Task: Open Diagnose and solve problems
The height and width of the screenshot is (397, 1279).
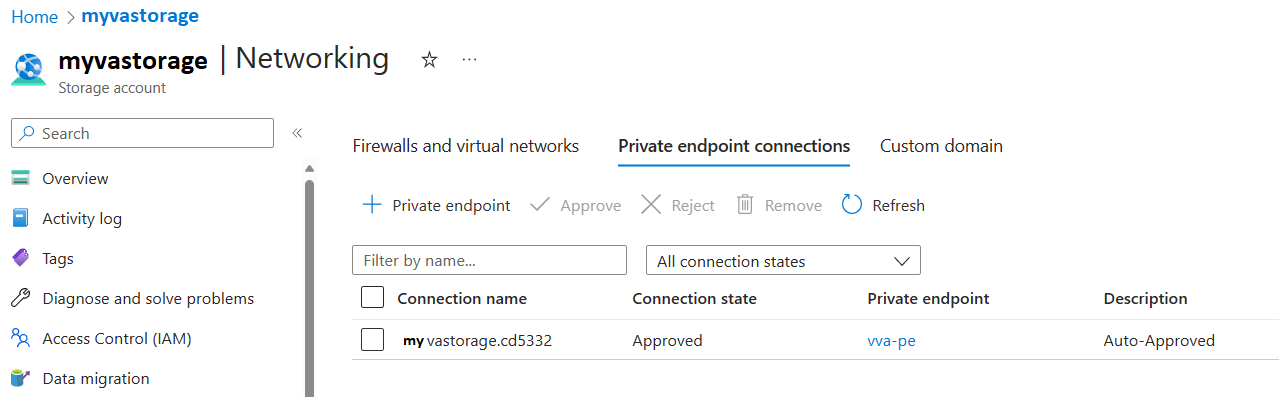Action: point(148,299)
